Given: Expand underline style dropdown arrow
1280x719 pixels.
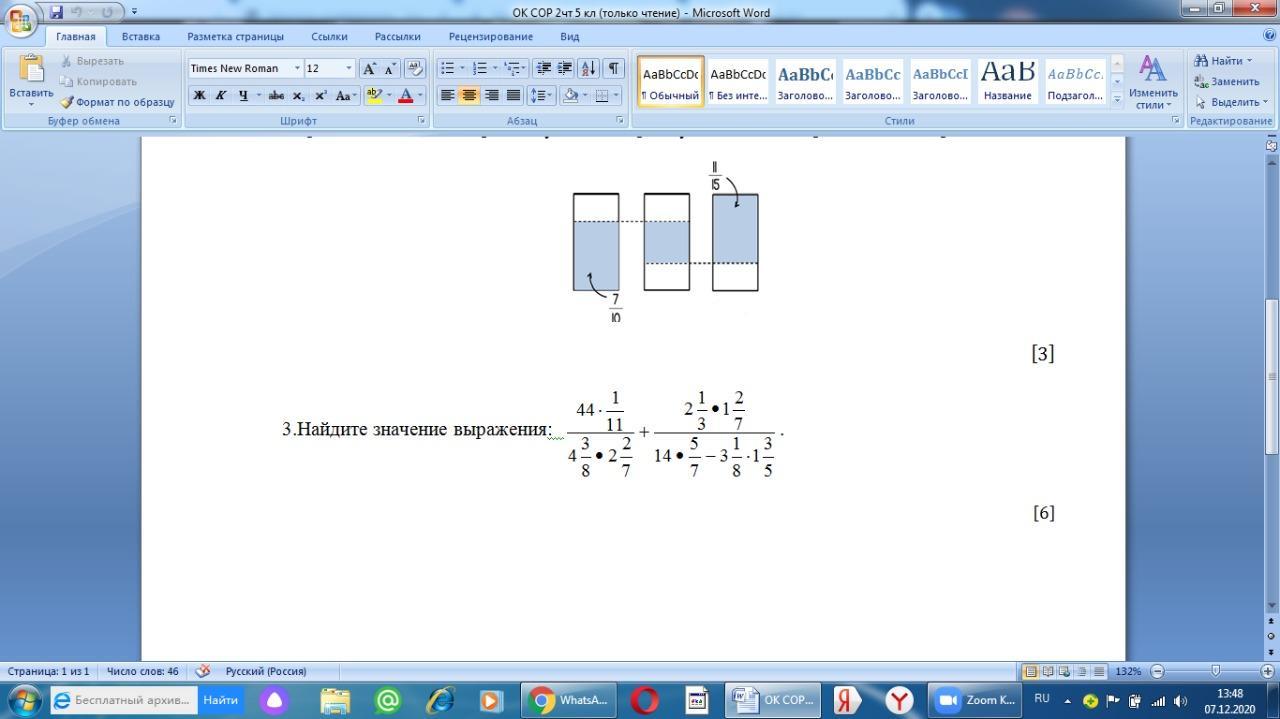Looking at the screenshot, I should tap(258, 96).
